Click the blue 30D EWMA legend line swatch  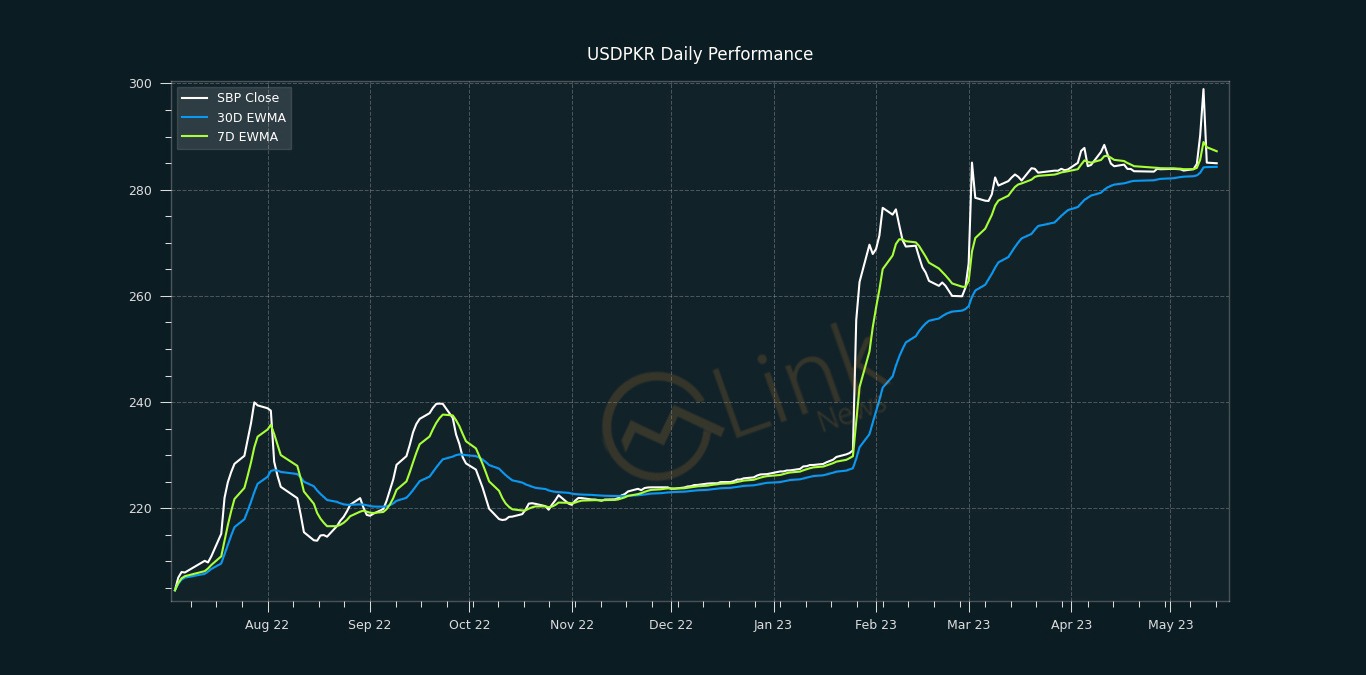(x=195, y=118)
